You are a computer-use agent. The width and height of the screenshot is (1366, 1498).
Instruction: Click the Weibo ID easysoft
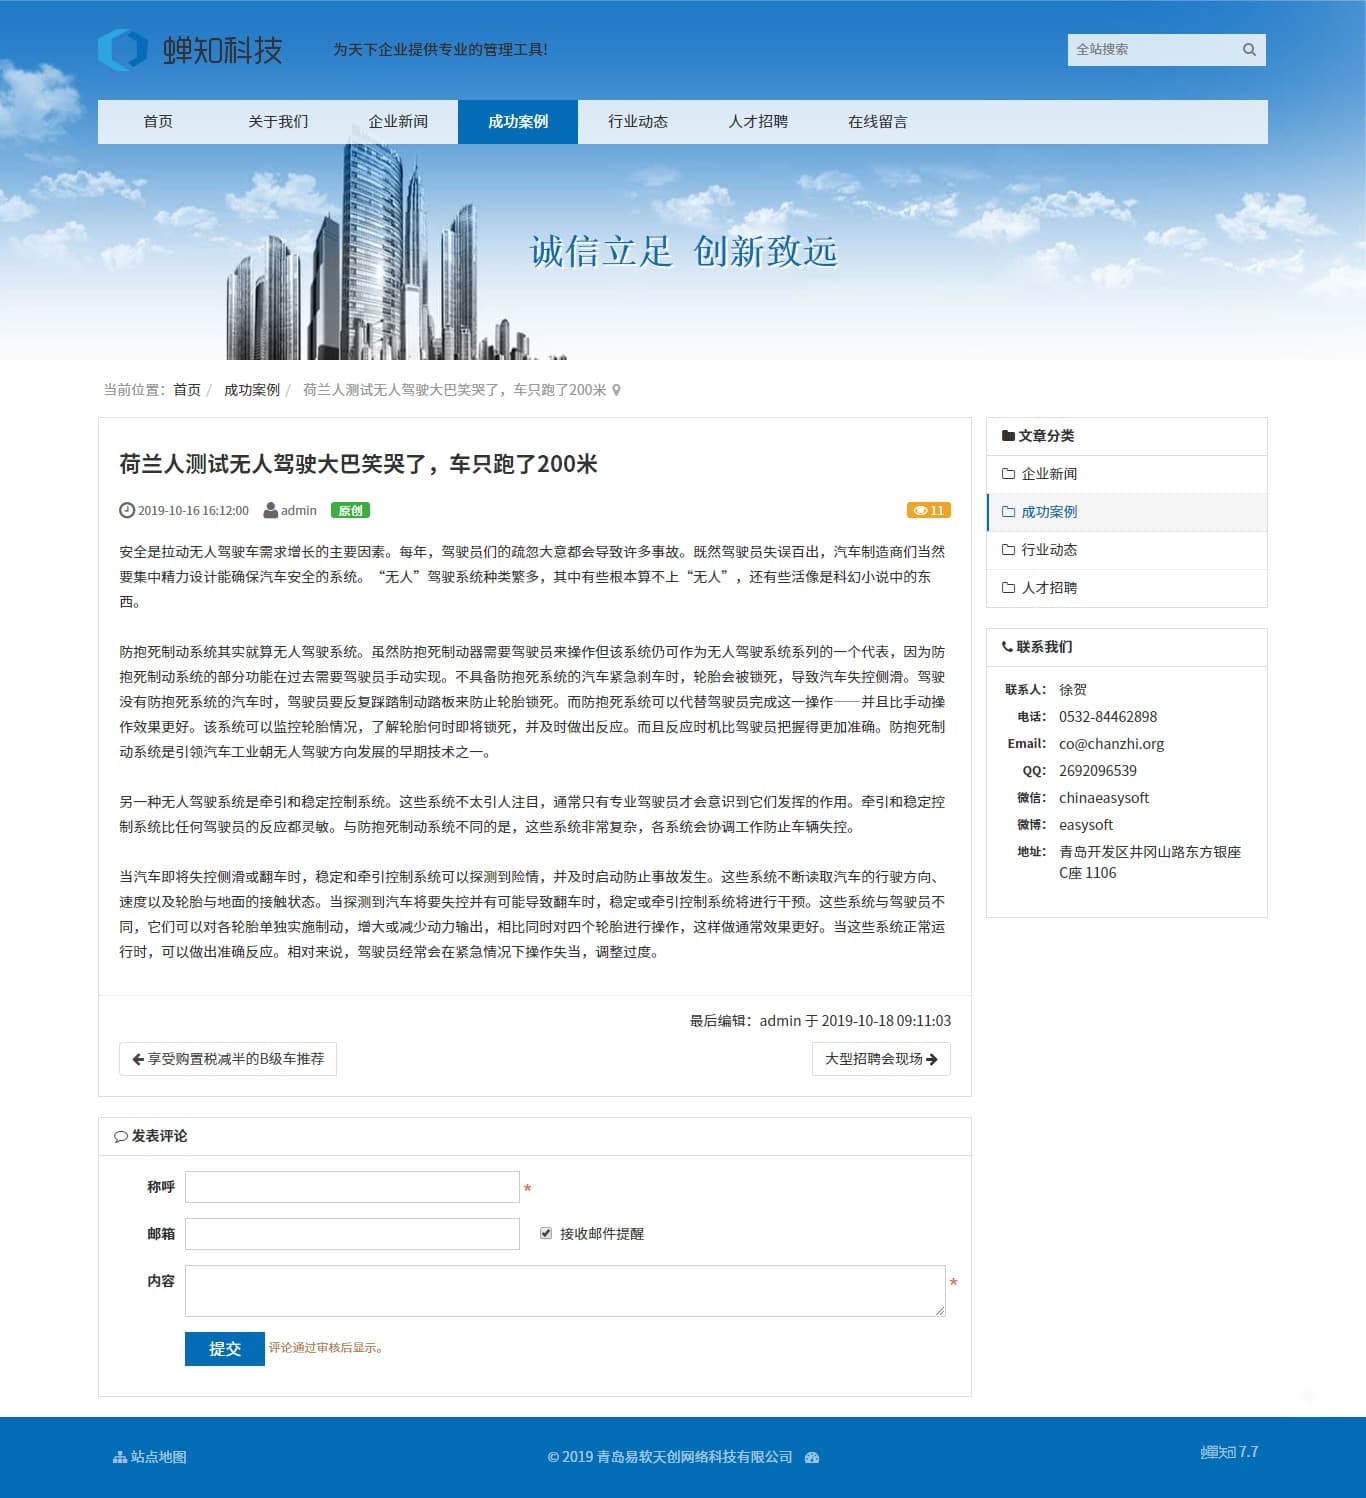[1086, 825]
